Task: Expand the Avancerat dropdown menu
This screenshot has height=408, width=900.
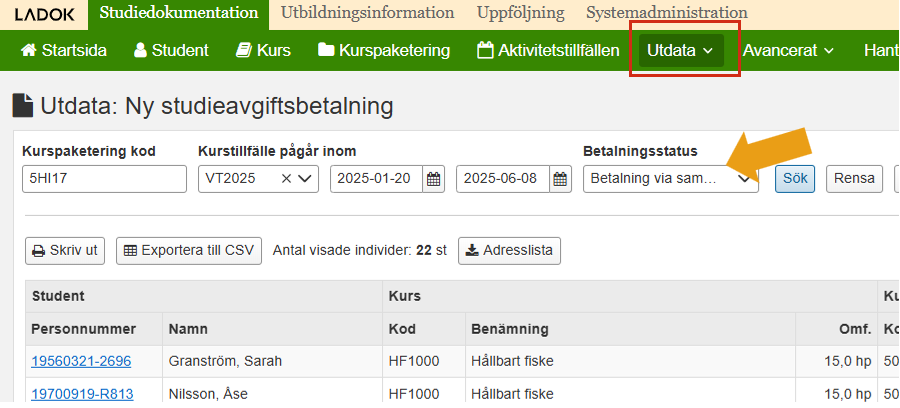Action: [x=788, y=50]
